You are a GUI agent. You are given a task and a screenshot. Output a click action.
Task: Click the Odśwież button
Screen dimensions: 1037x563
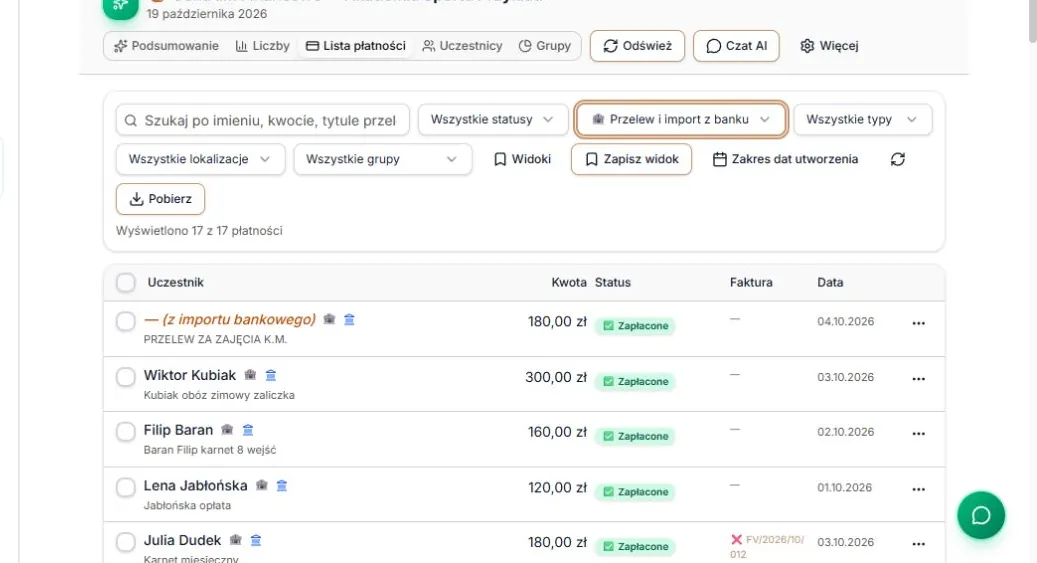(x=638, y=46)
